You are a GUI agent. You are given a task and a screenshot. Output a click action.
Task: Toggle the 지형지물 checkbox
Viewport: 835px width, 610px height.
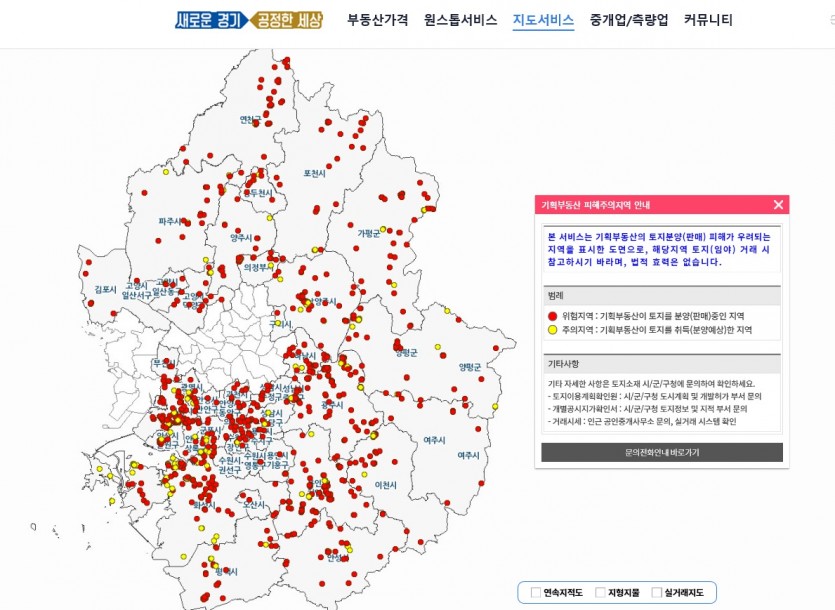(x=600, y=592)
